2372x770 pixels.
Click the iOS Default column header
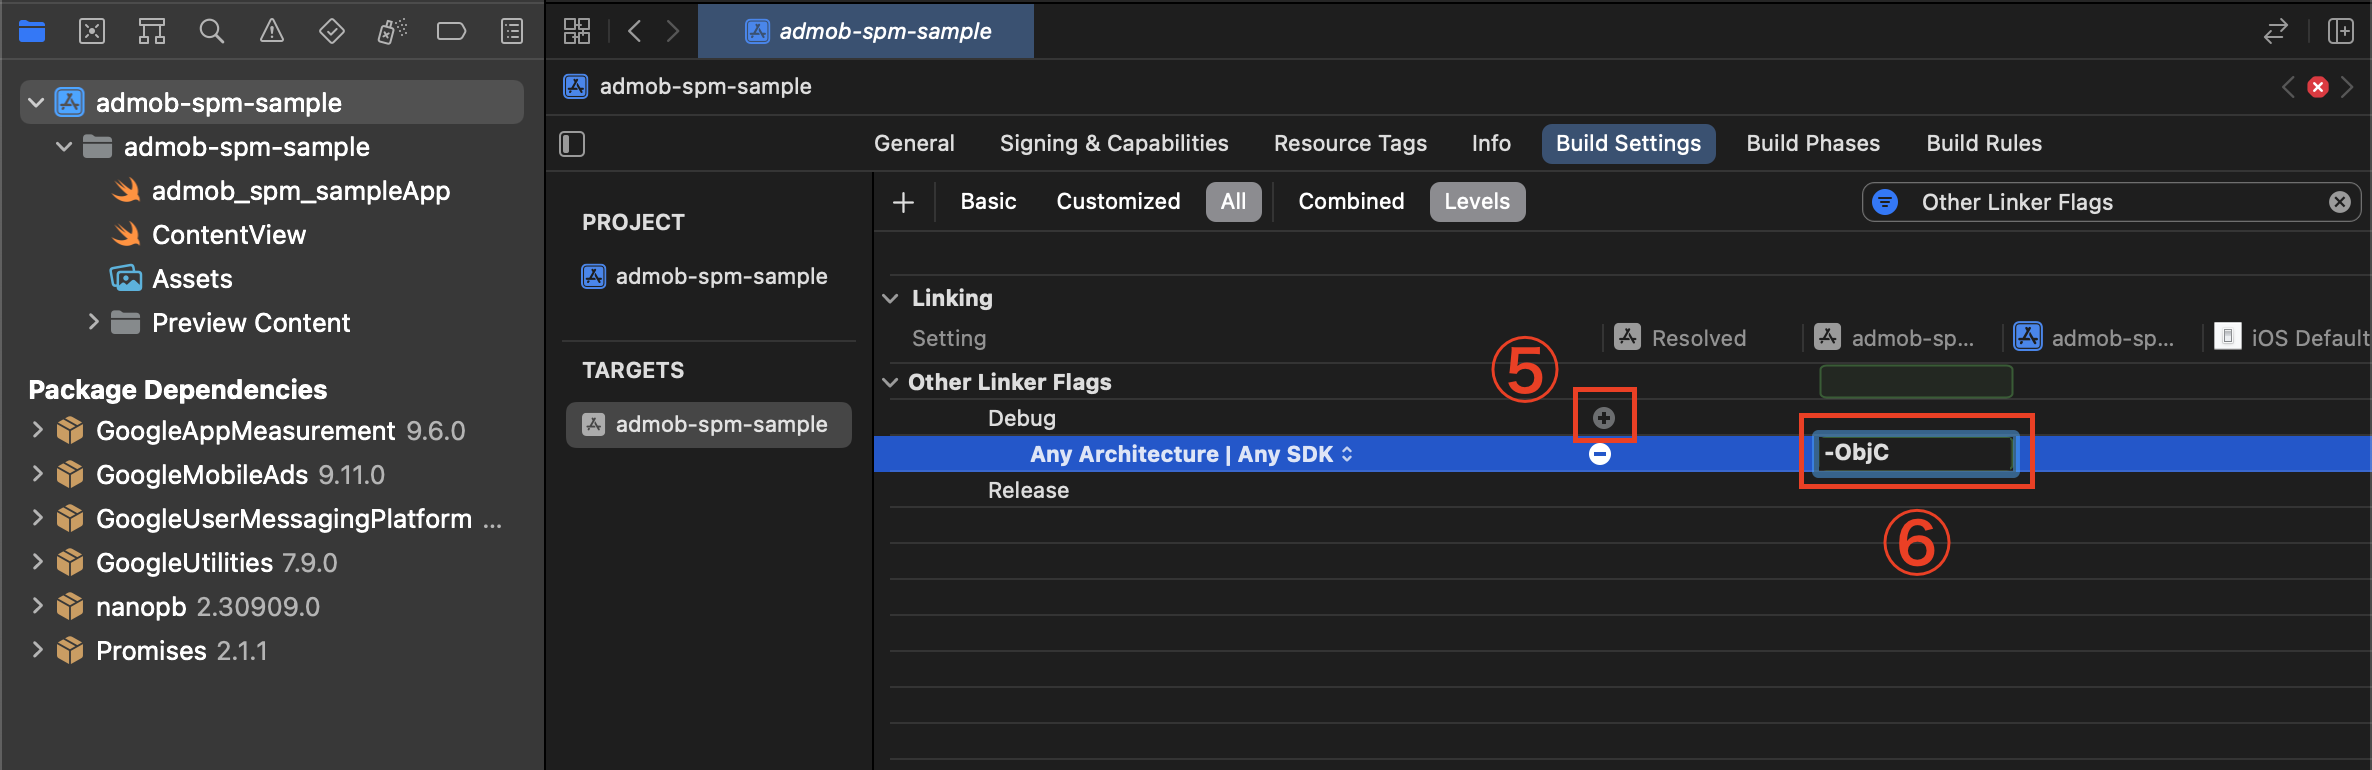2292,338
